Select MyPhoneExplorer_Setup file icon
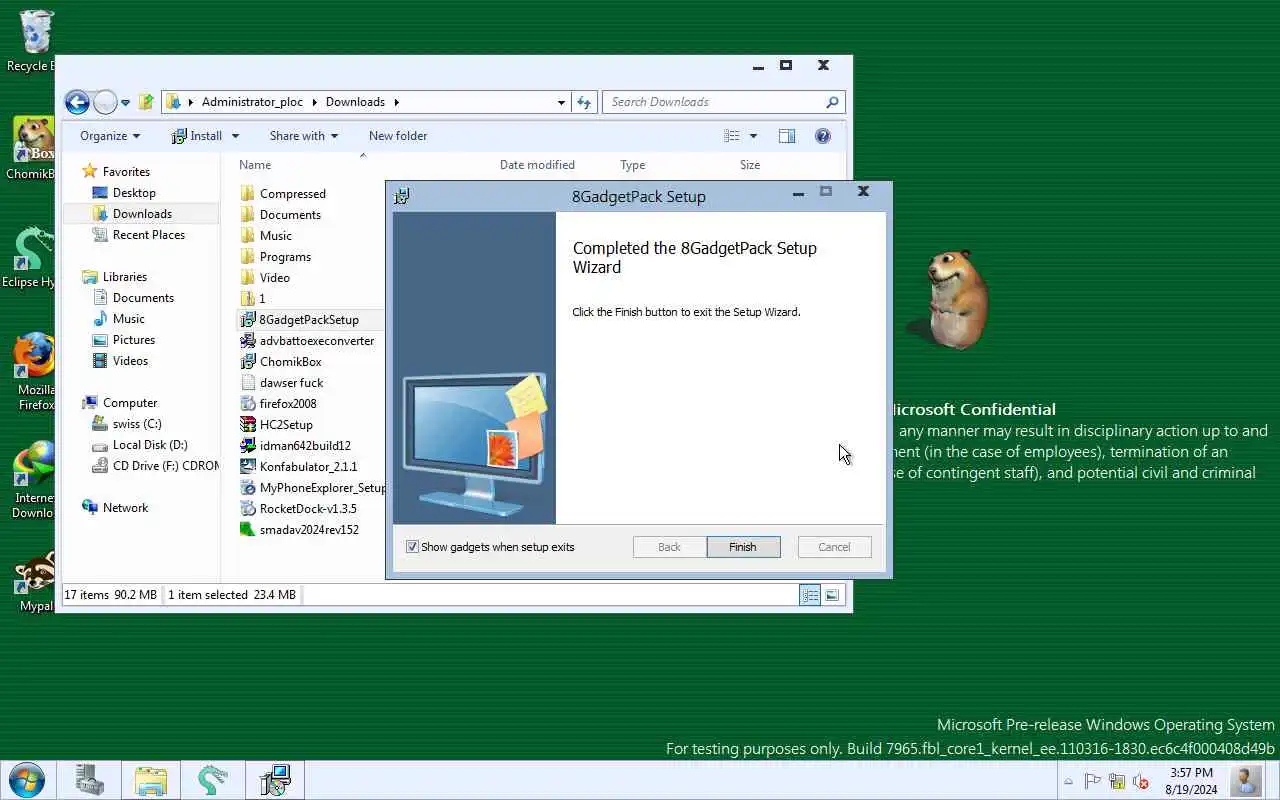Viewport: 1280px width, 800px height. (249, 488)
